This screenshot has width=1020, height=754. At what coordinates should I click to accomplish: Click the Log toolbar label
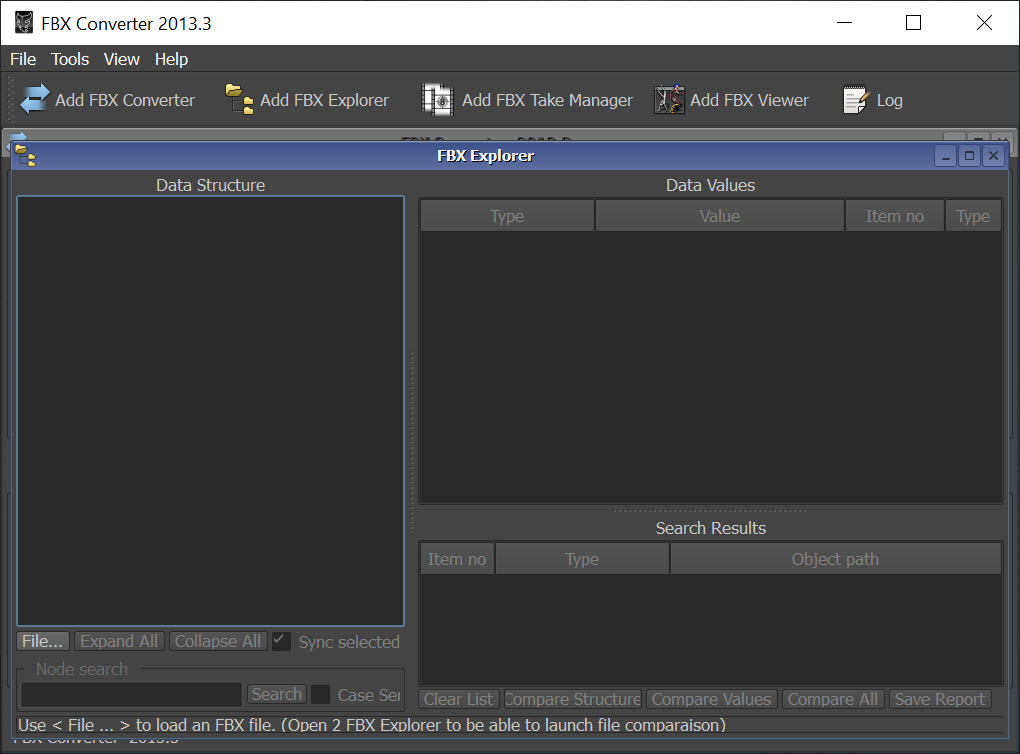click(889, 100)
